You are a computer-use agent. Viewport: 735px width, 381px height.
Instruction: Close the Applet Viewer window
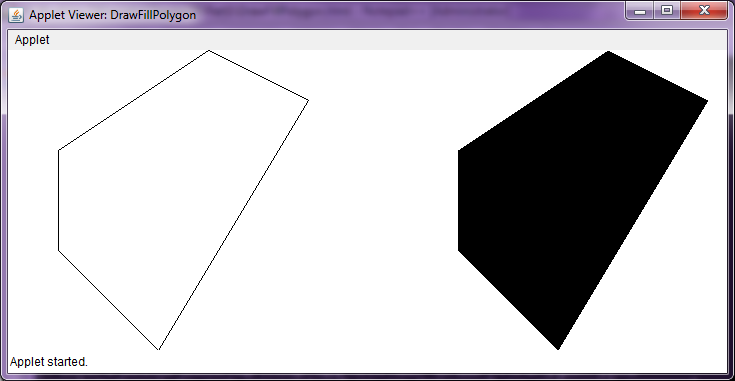coord(704,10)
